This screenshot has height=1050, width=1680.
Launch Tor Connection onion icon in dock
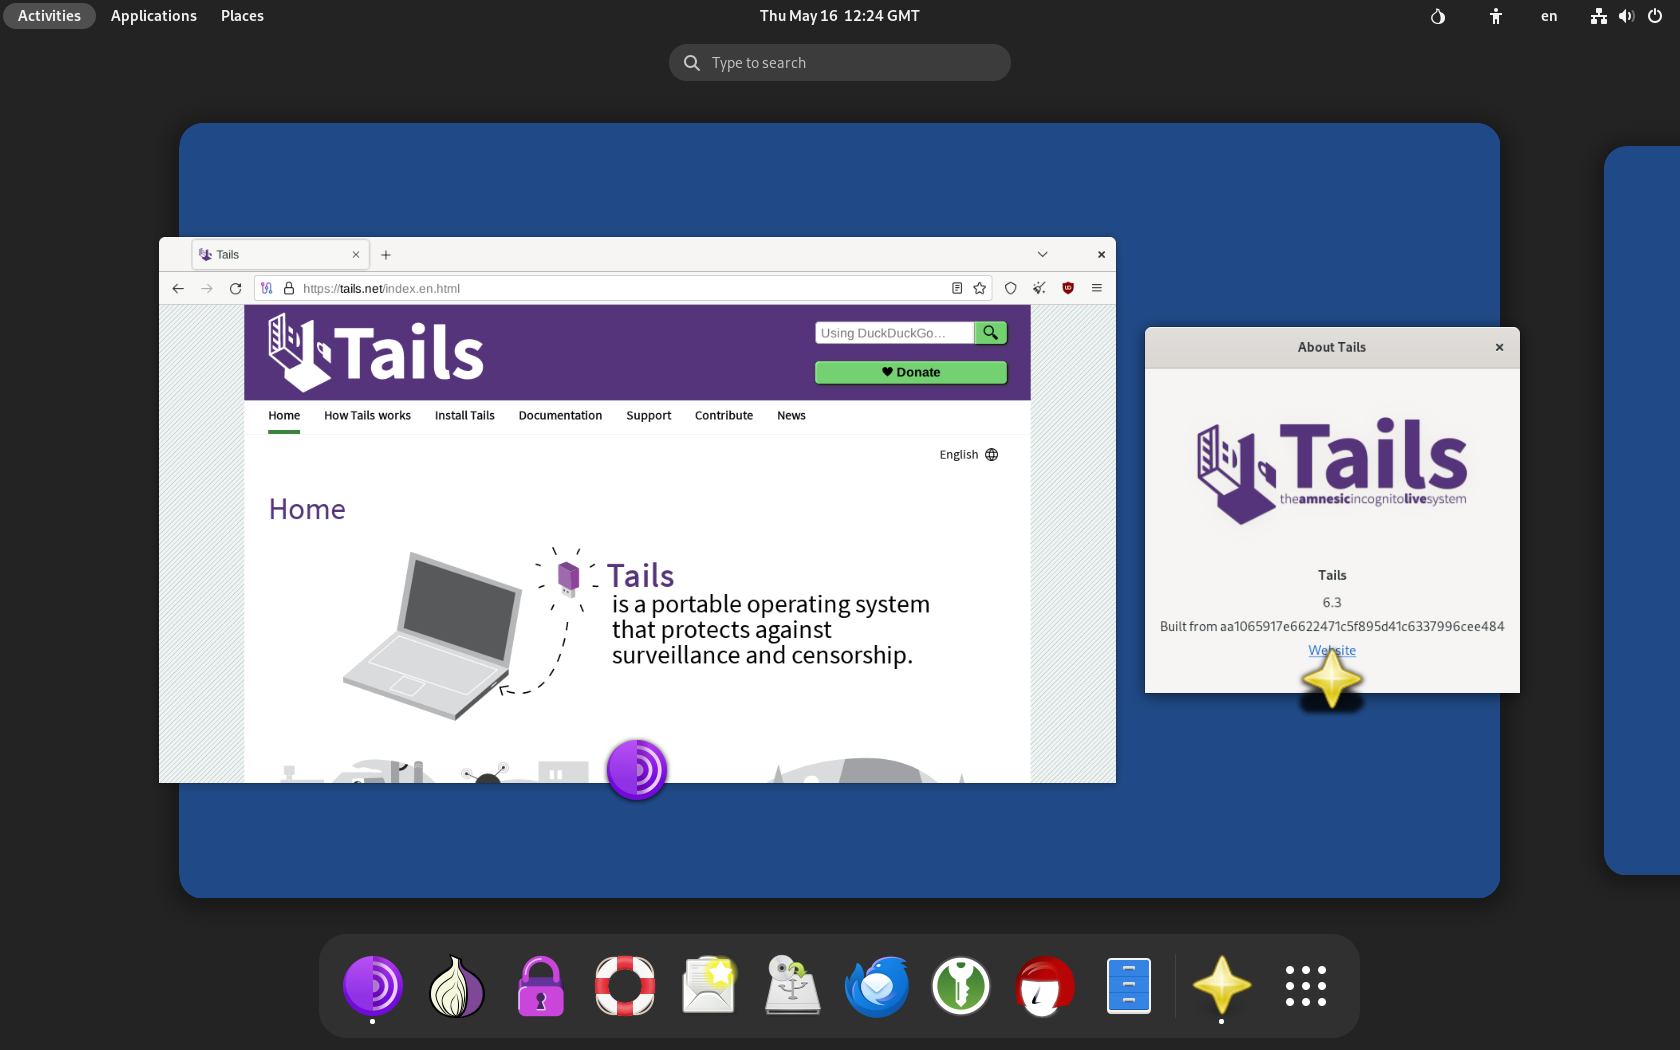pos(457,986)
